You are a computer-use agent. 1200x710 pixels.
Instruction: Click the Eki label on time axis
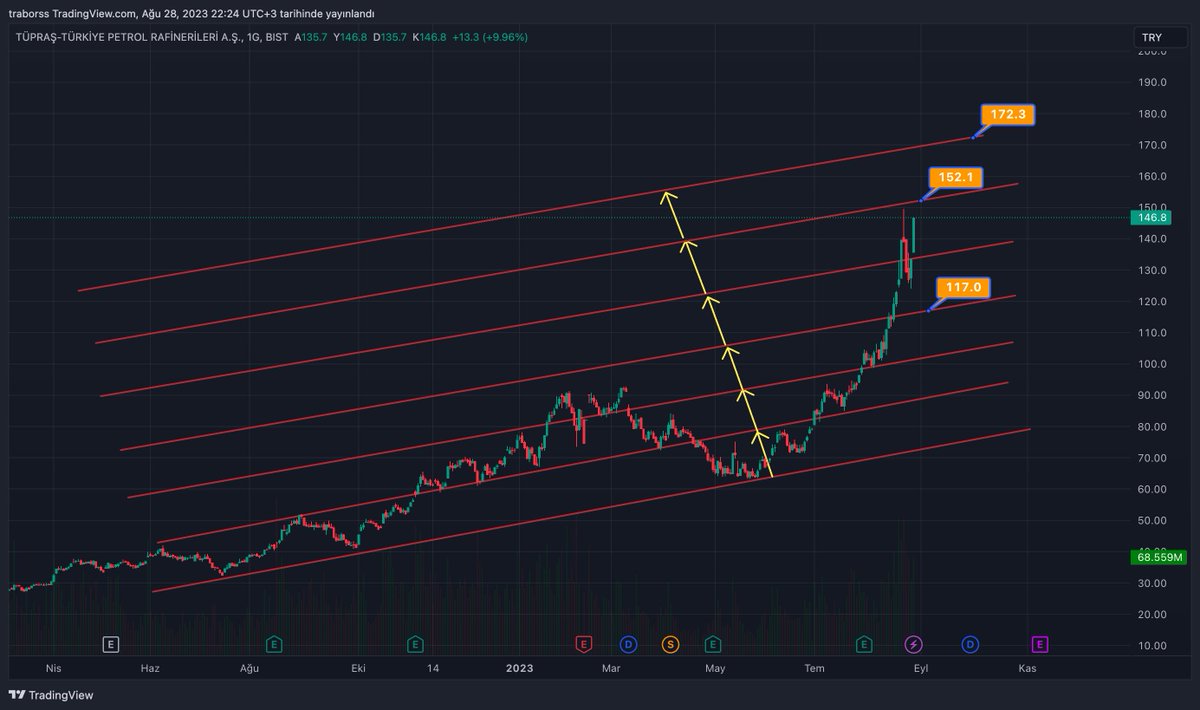click(358, 668)
